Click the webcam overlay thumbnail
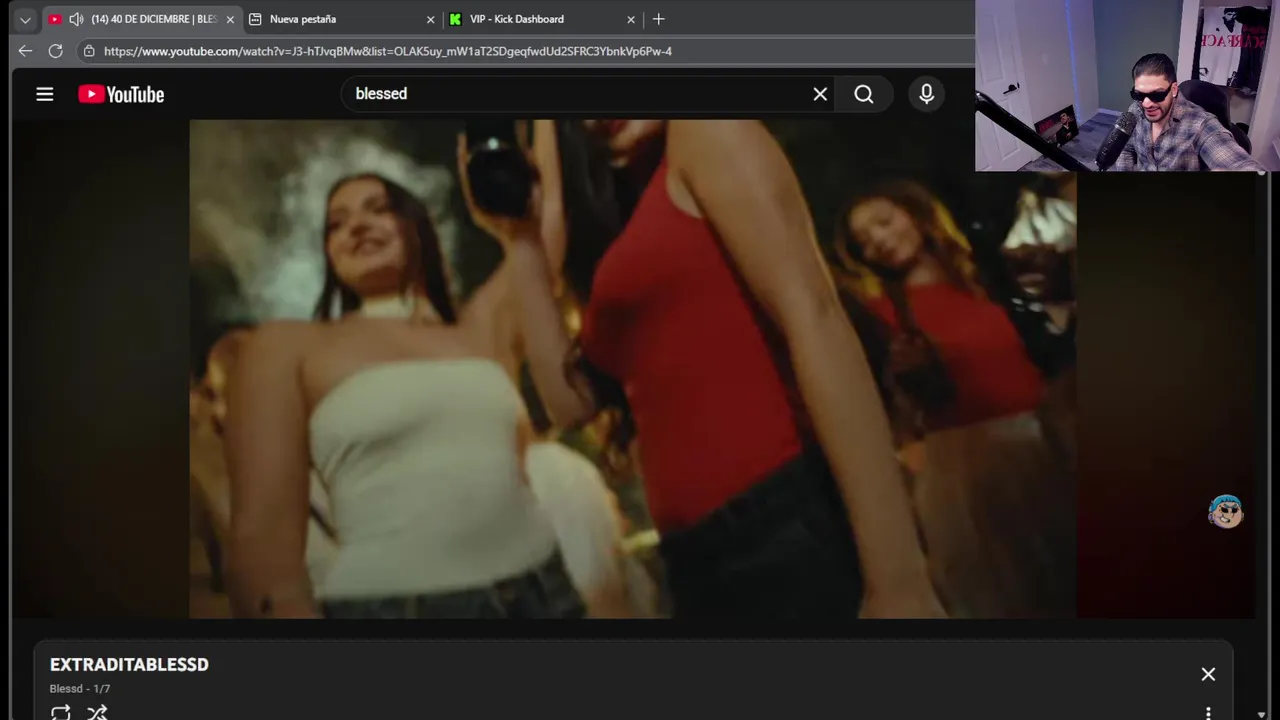The height and width of the screenshot is (720, 1280). click(x=1127, y=86)
